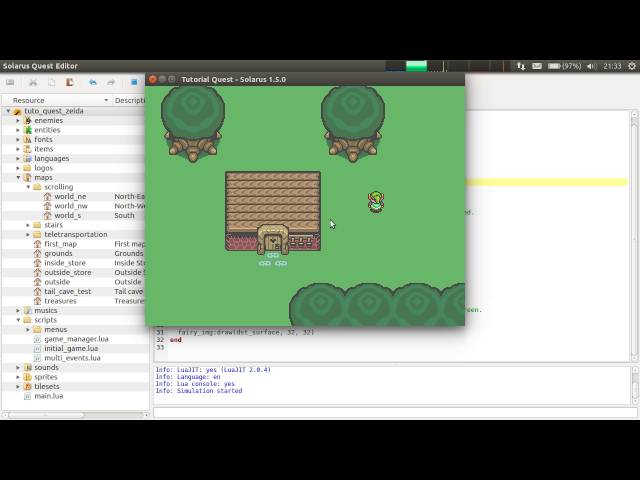Click the enemies resource icon in the tree
Image resolution: width=640 pixels, height=480 pixels.
pos(28,120)
